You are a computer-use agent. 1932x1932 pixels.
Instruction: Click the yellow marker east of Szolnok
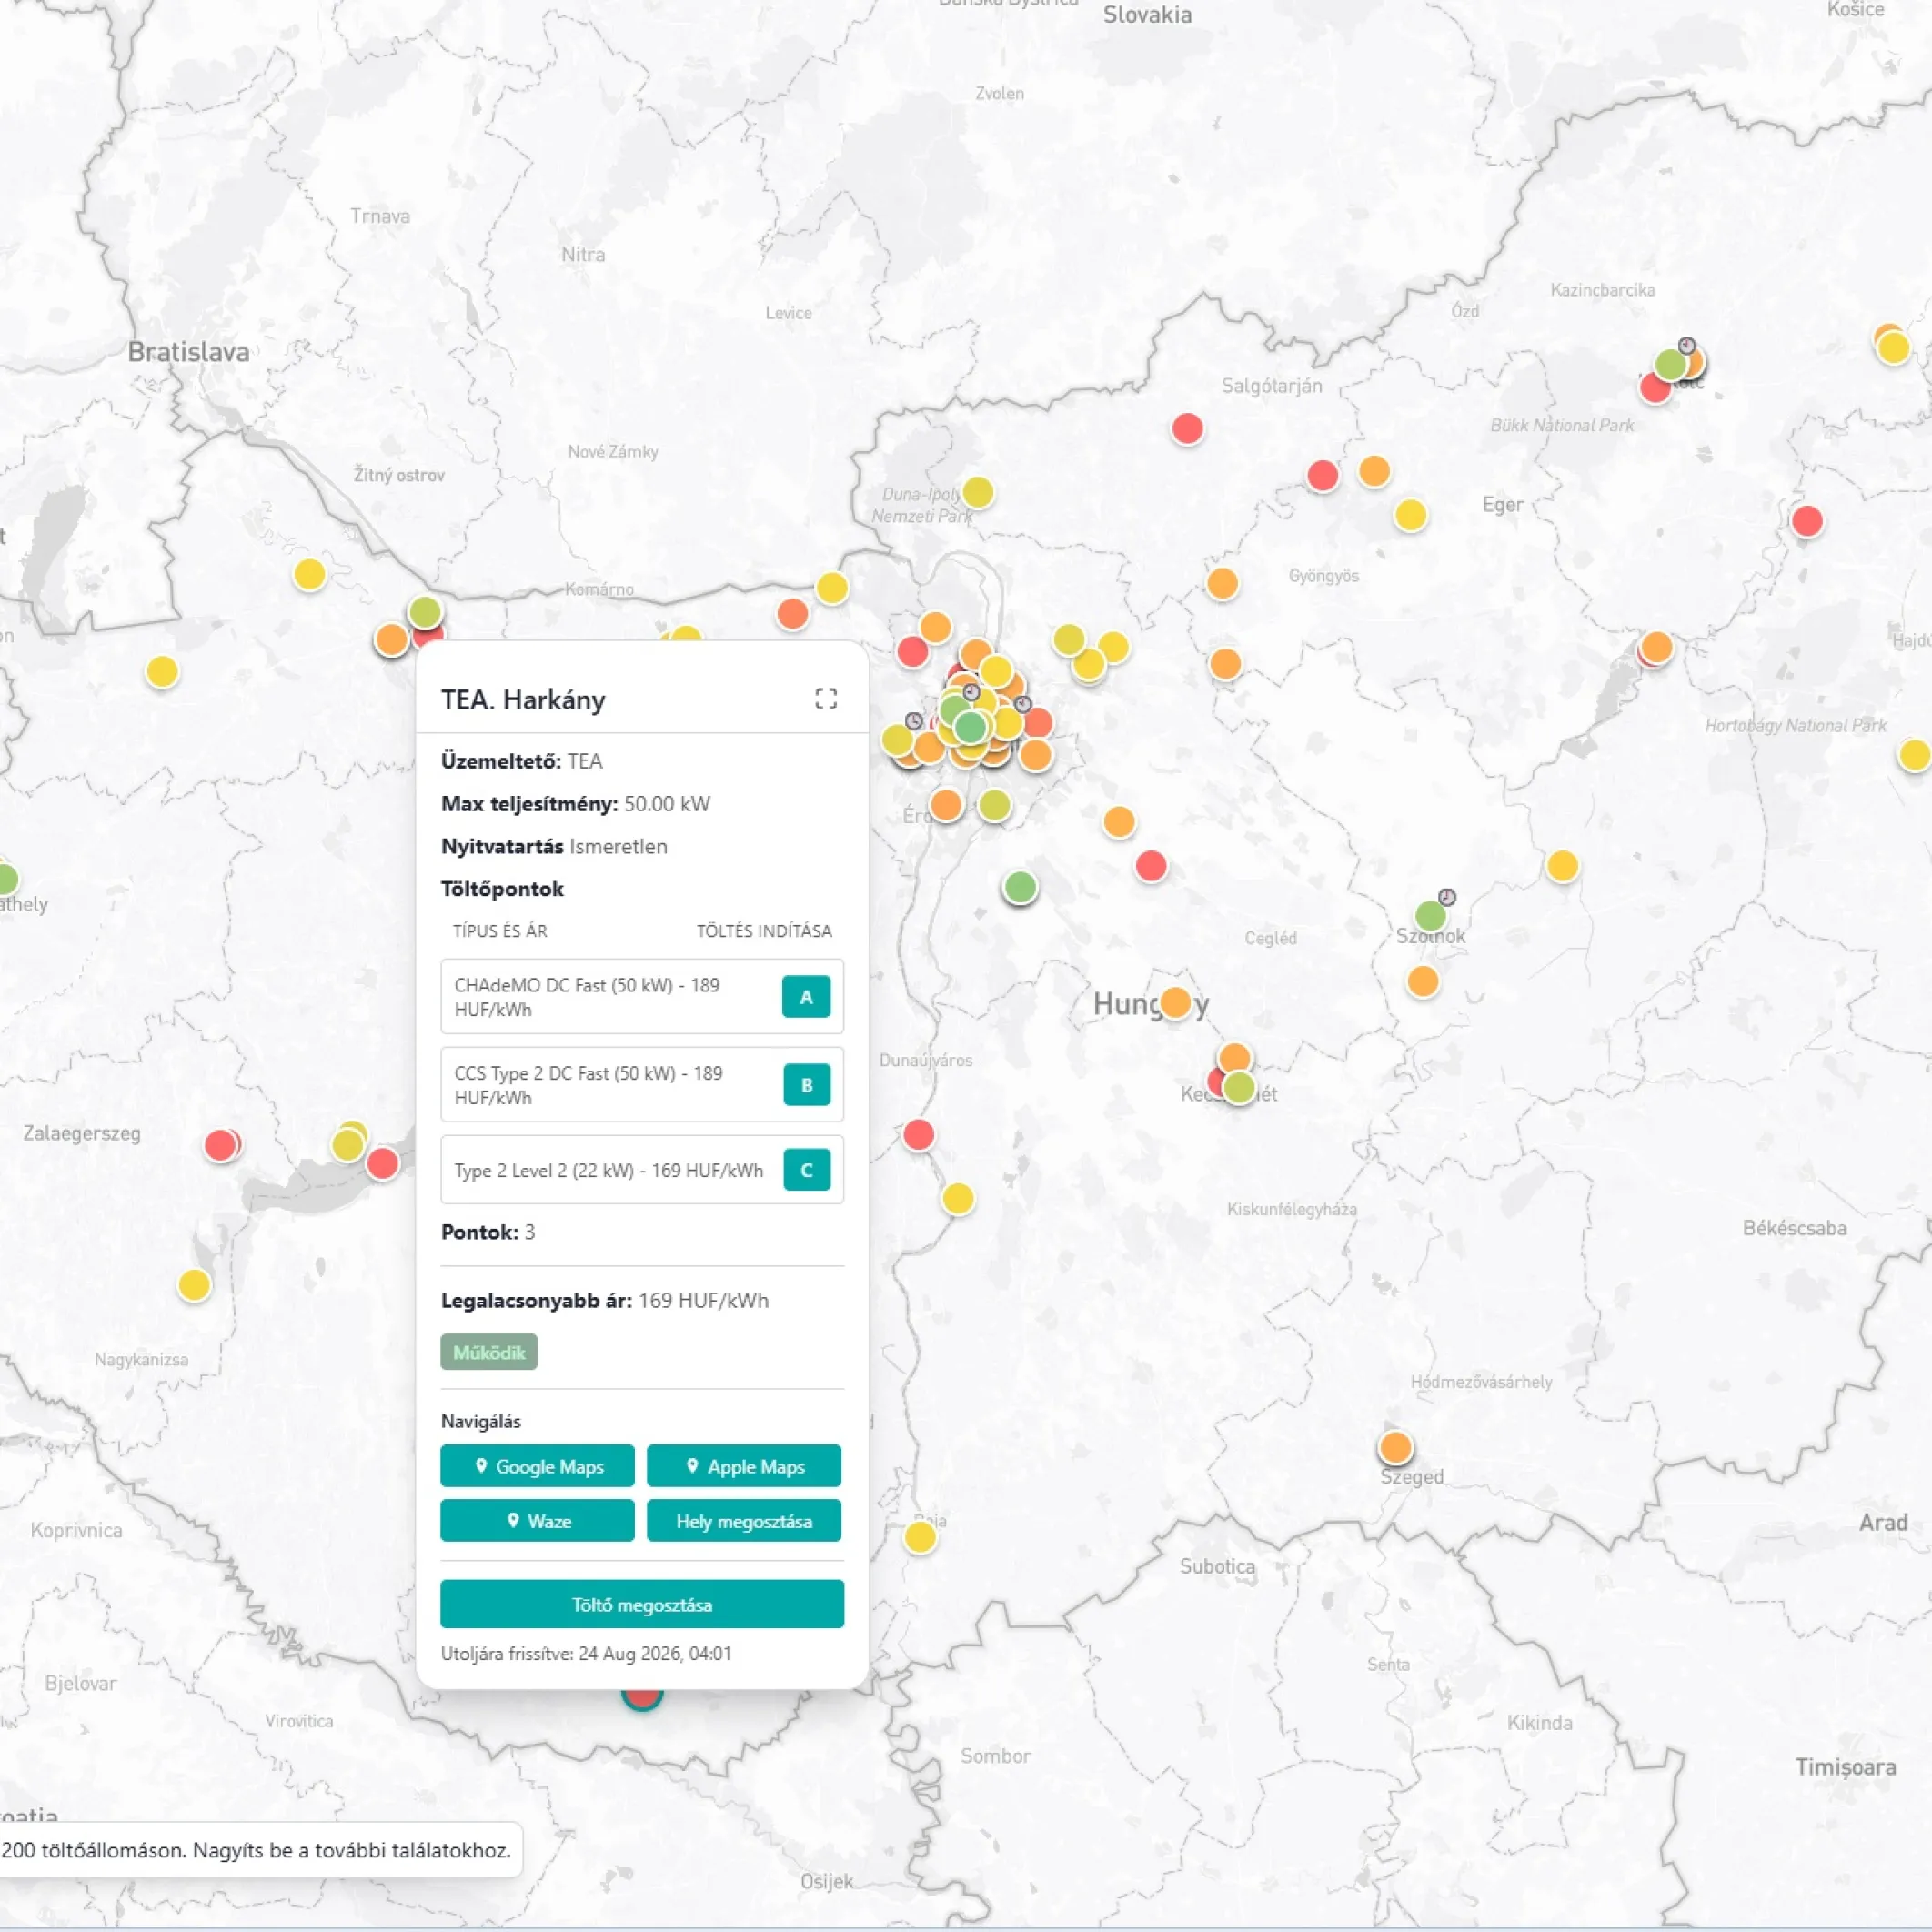click(x=1562, y=865)
